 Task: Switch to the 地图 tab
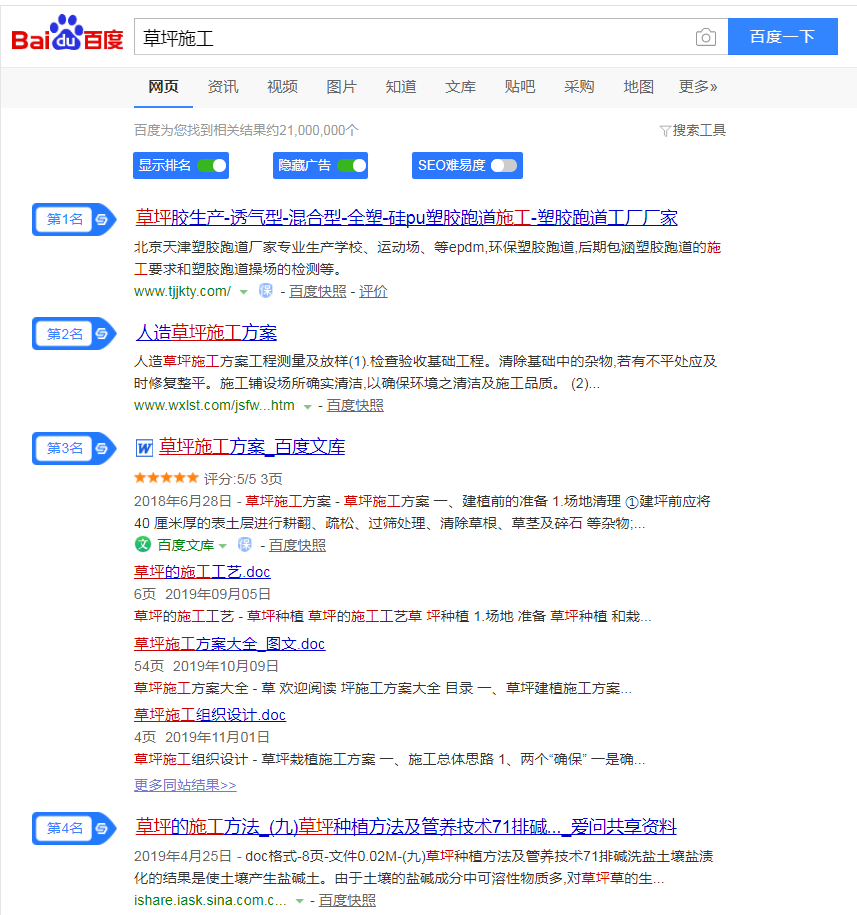tap(638, 87)
